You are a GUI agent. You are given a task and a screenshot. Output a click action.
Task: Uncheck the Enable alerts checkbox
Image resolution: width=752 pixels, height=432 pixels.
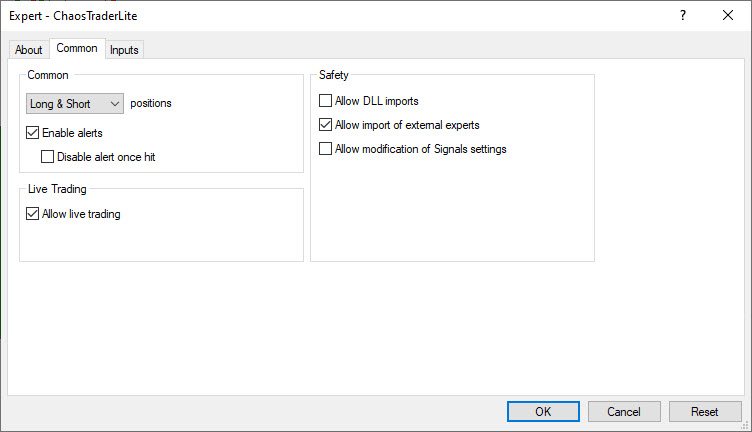[x=33, y=133]
